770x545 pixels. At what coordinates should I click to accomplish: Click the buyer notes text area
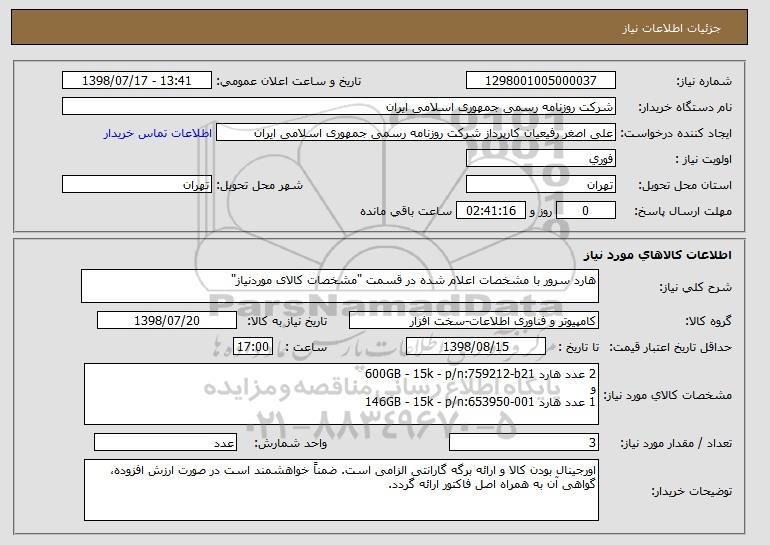tap(341, 490)
